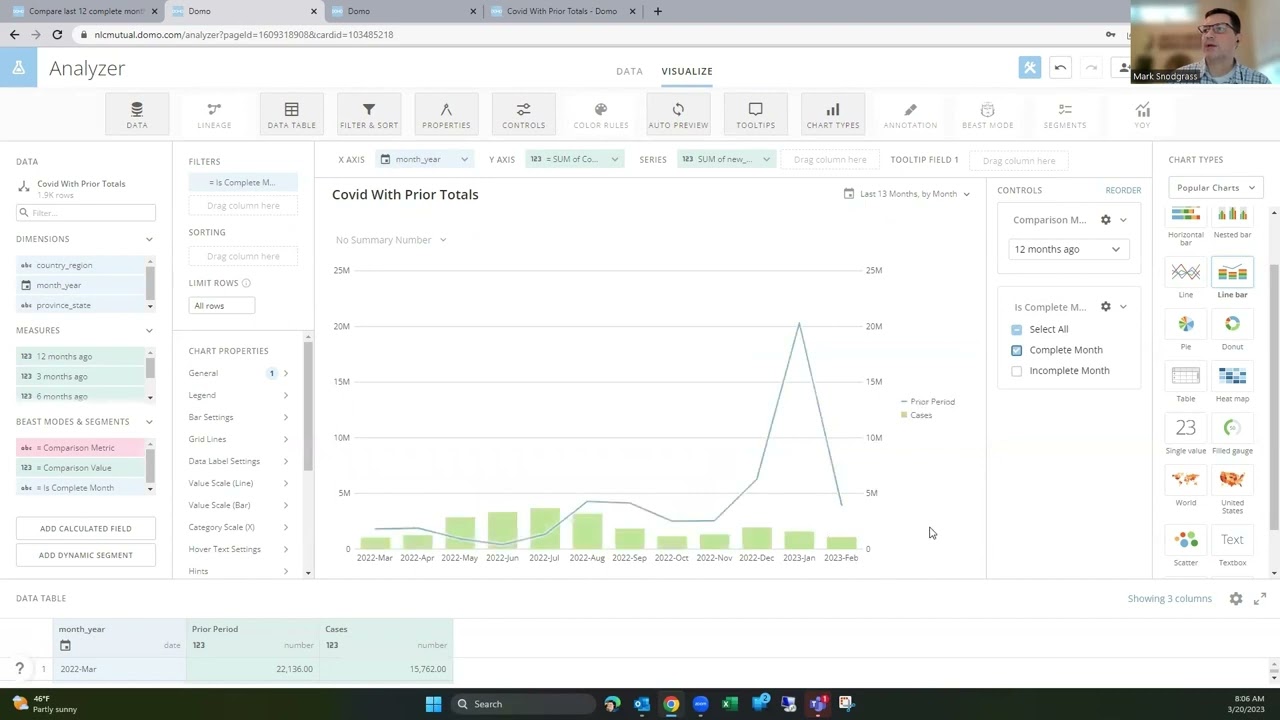Viewport: 1280px width, 720px height.
Task: Open the Properties toolbar button
Action: tap(446, 114)
